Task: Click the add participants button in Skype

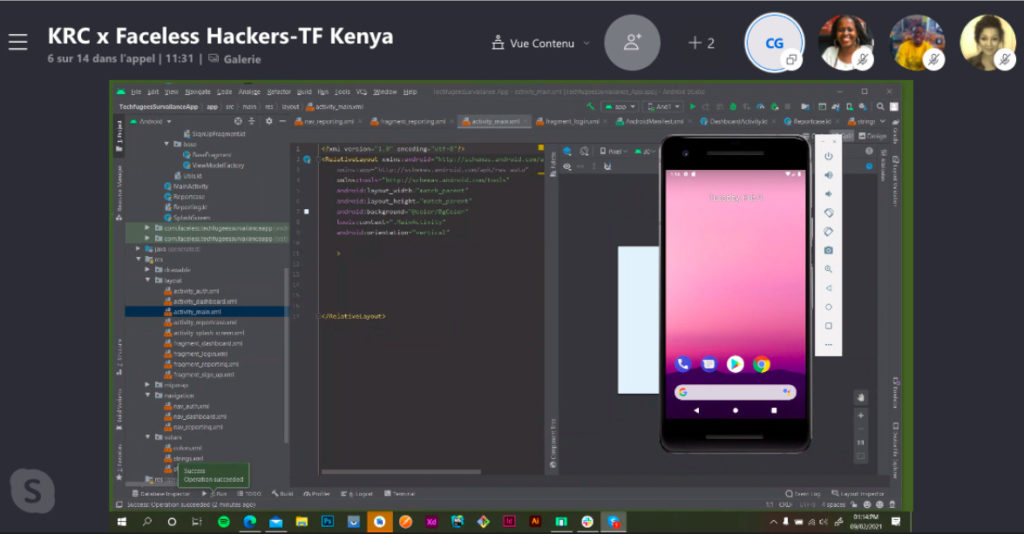Action: 632,43
